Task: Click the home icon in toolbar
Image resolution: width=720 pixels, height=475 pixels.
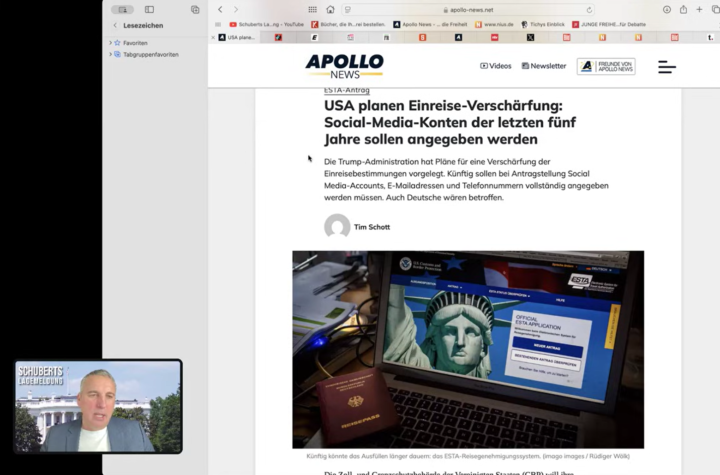Action: coord(330,9)
